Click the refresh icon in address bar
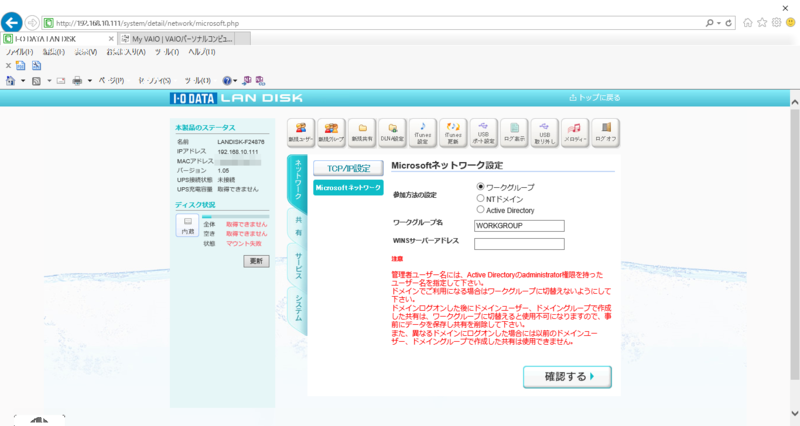The image size is (800, 426). pos(729,23)
